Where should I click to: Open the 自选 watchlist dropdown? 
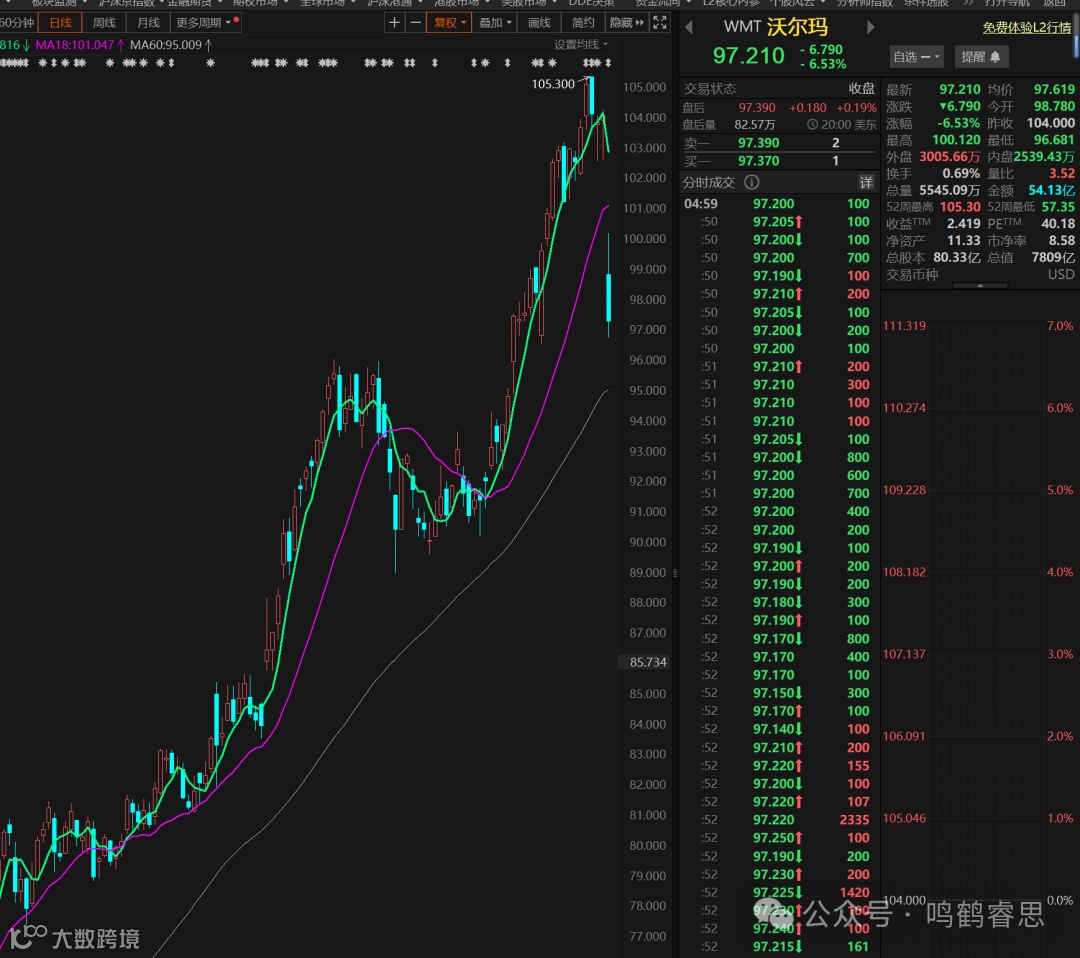point(915,56)
